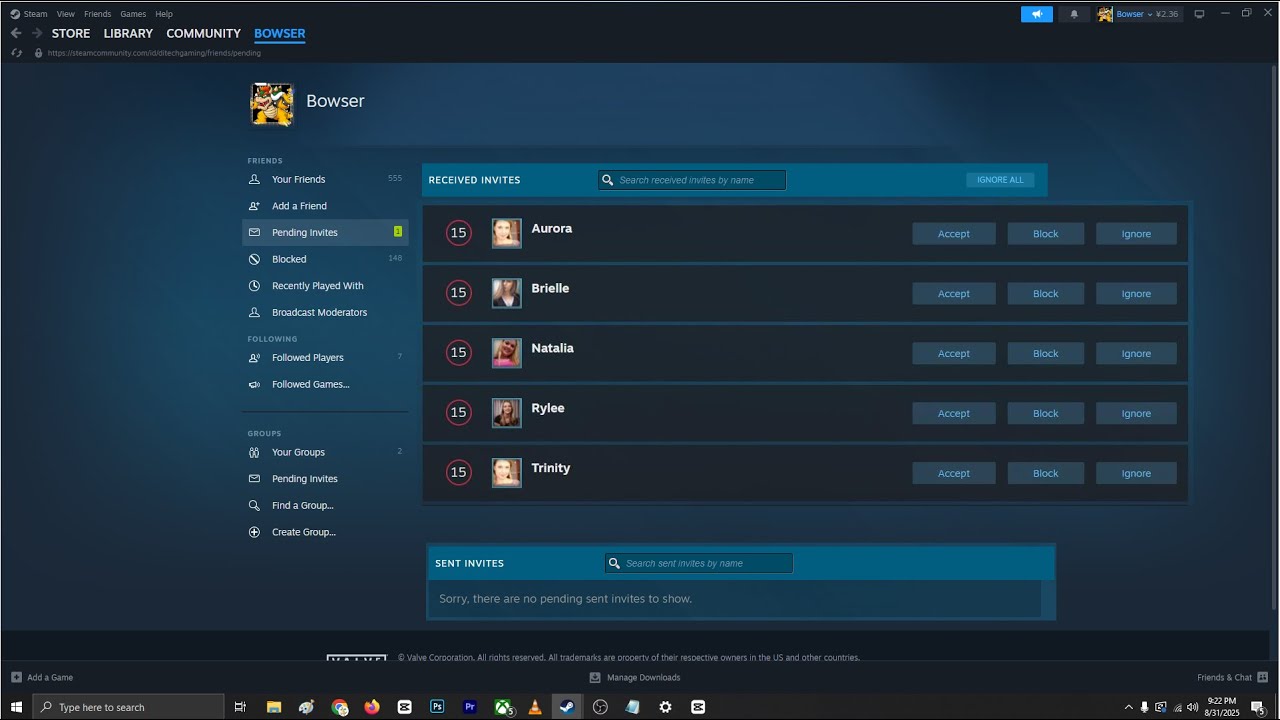Switch to Big Picture mode monitor icon
This screenshot has height=720, width=1280.
[1199, 14]
